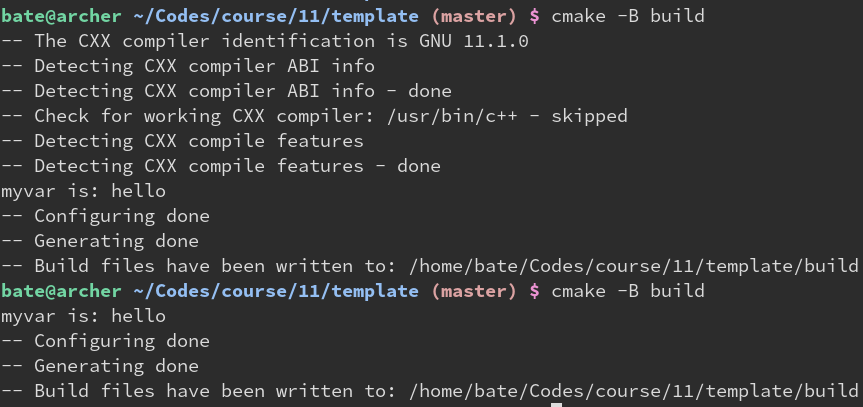
Task: Click the terminal cursor block at the bottom
Action: (x=556, y=404)
